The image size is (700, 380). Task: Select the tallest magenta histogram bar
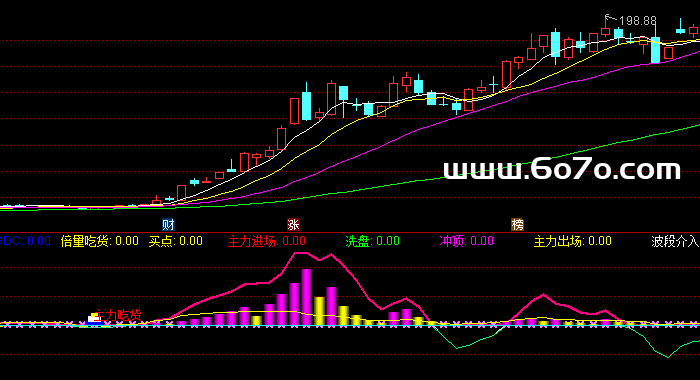tap(306, 297)
